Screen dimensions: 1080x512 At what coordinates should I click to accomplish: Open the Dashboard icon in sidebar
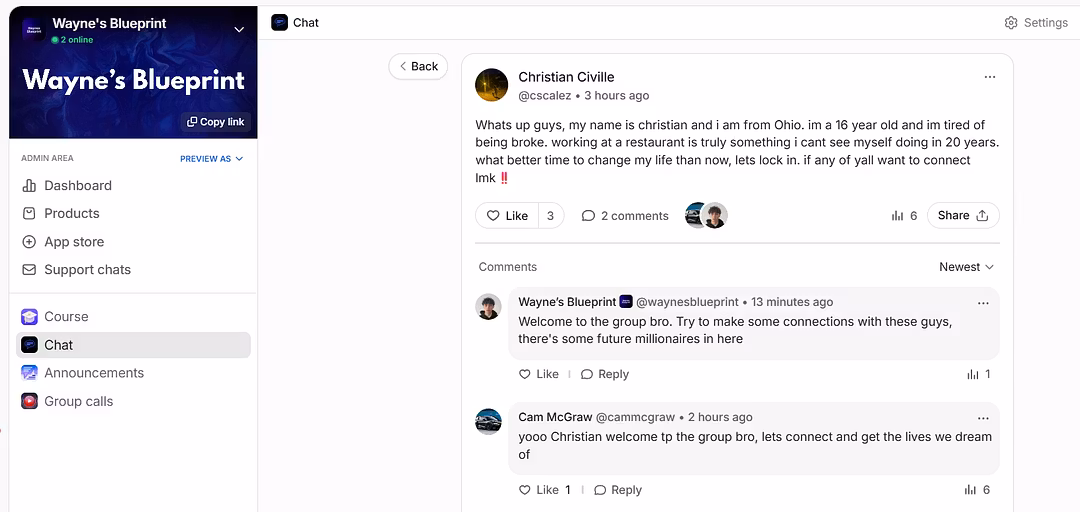click(x=29, y=186)
